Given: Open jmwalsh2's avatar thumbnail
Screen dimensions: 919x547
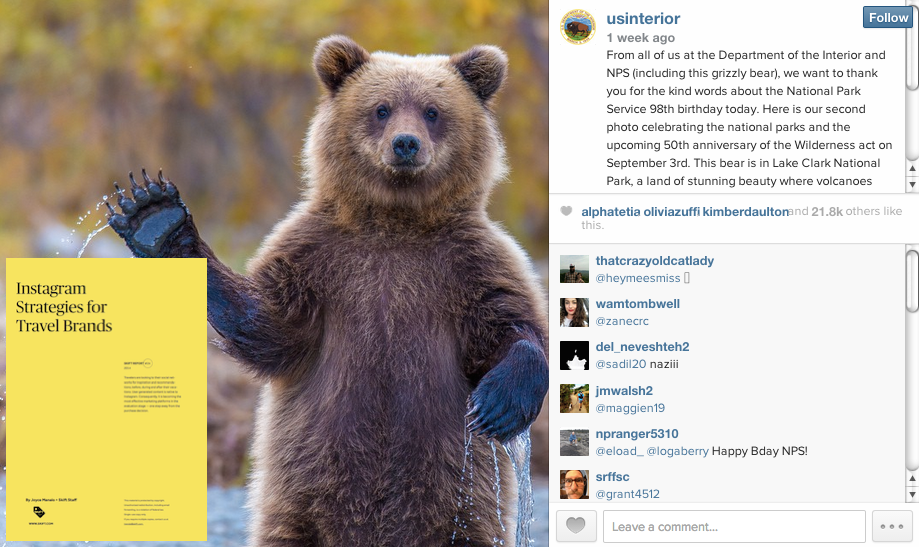Looking at the screenshot, I should point(574,399).
